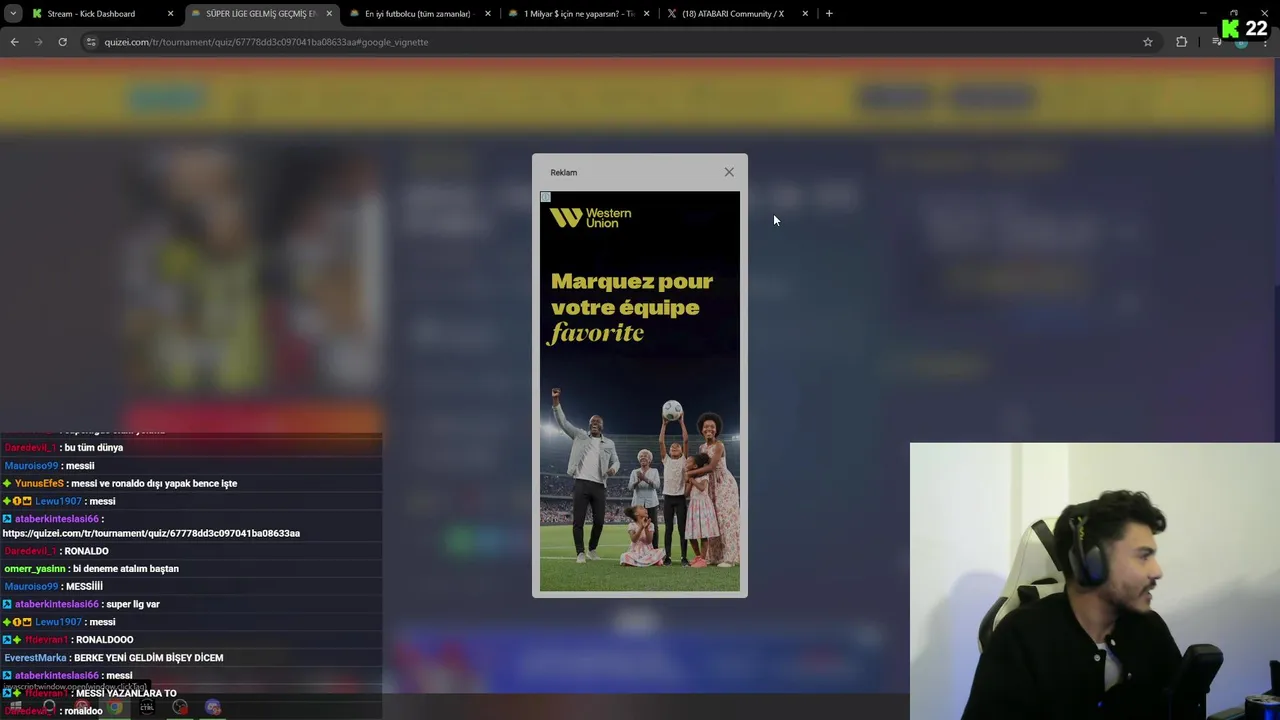The height and width of the screenshot is (720, 1280).
Task: Close the ATABARI Community / X tab
Action: coord(805,14)
